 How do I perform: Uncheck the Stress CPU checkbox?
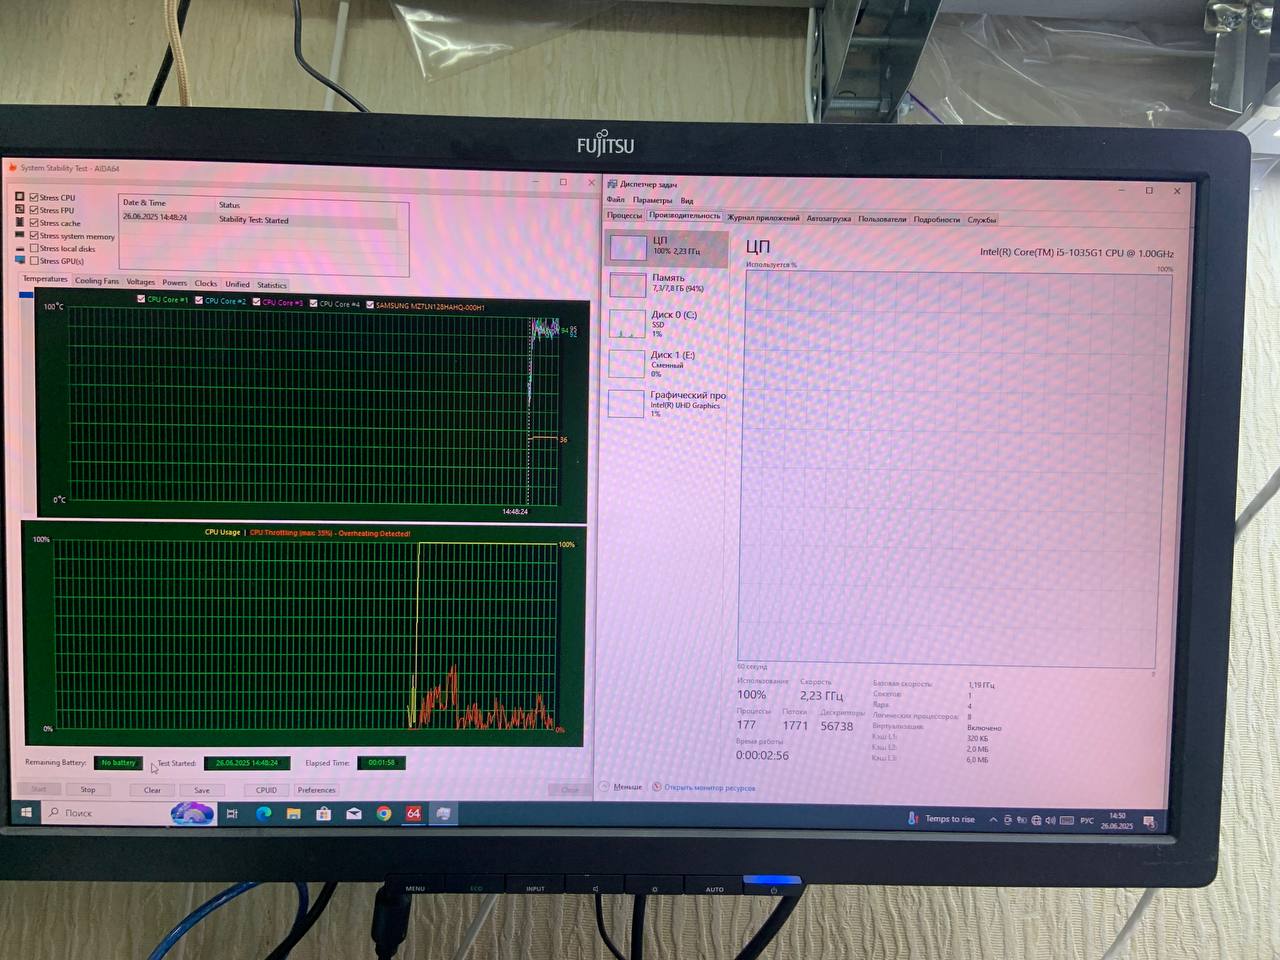pos(34,198)
